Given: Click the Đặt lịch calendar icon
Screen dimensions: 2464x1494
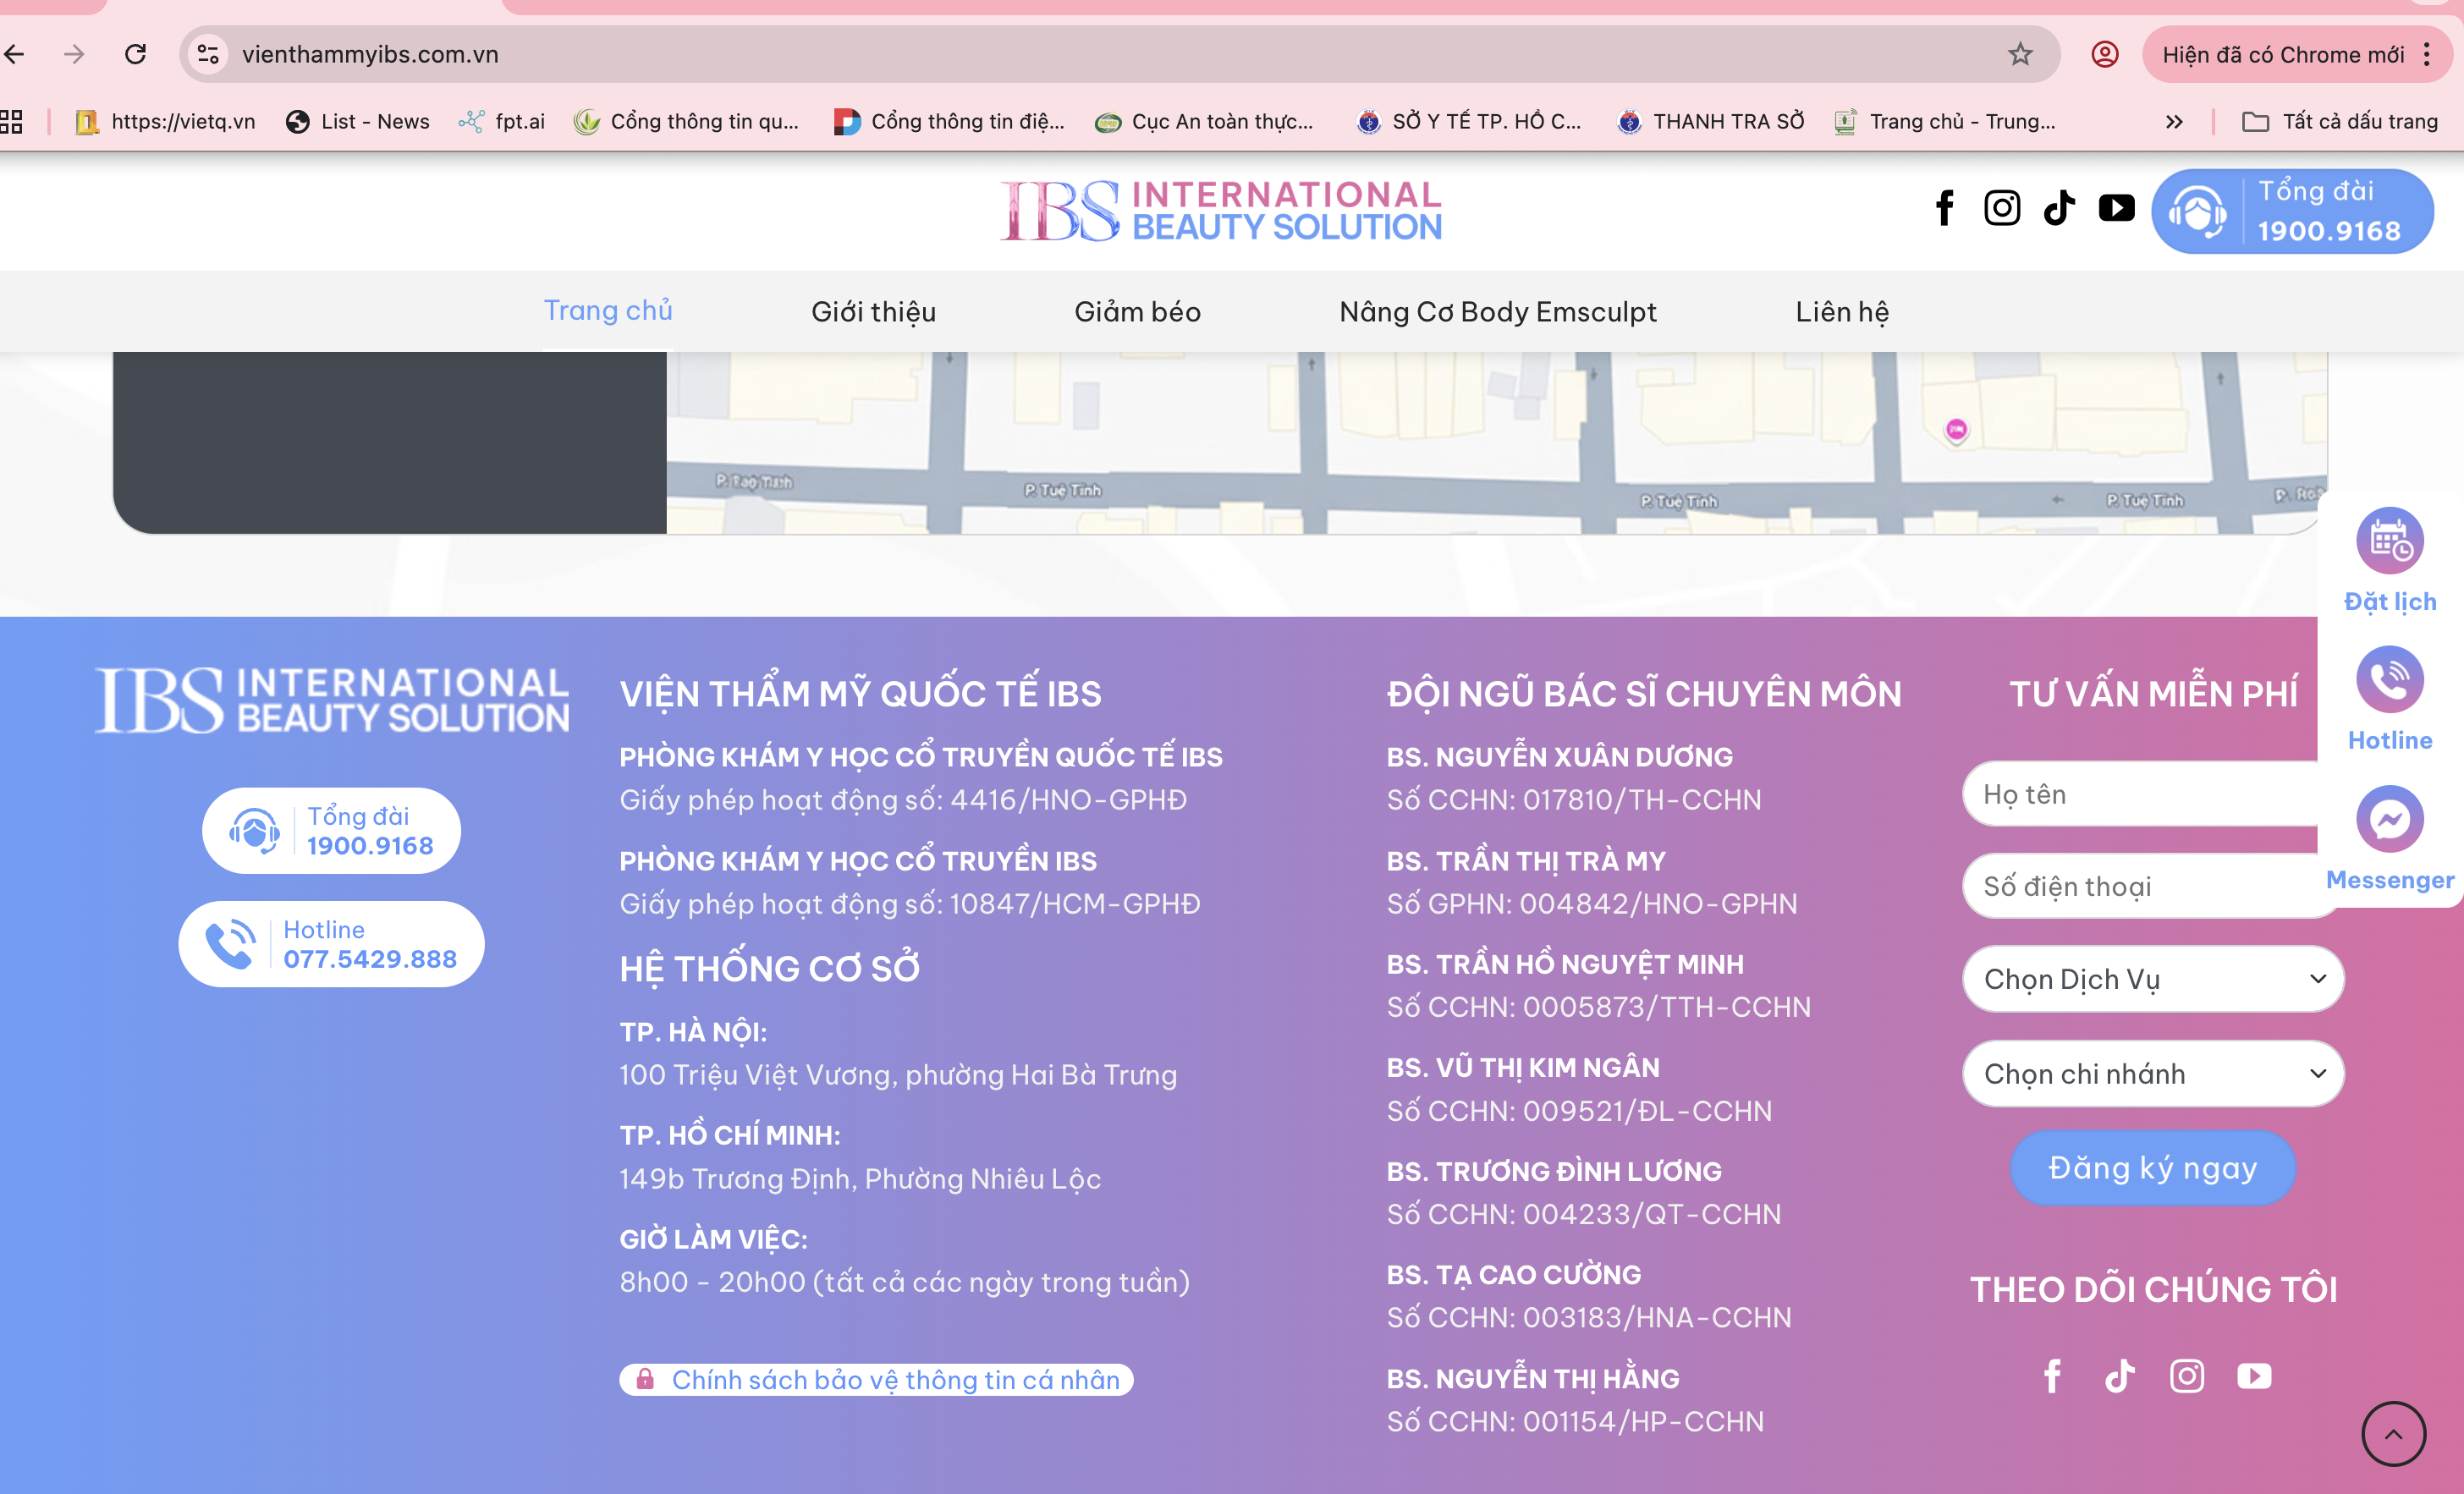Looking at the screenshot, I should (2389, 541).
